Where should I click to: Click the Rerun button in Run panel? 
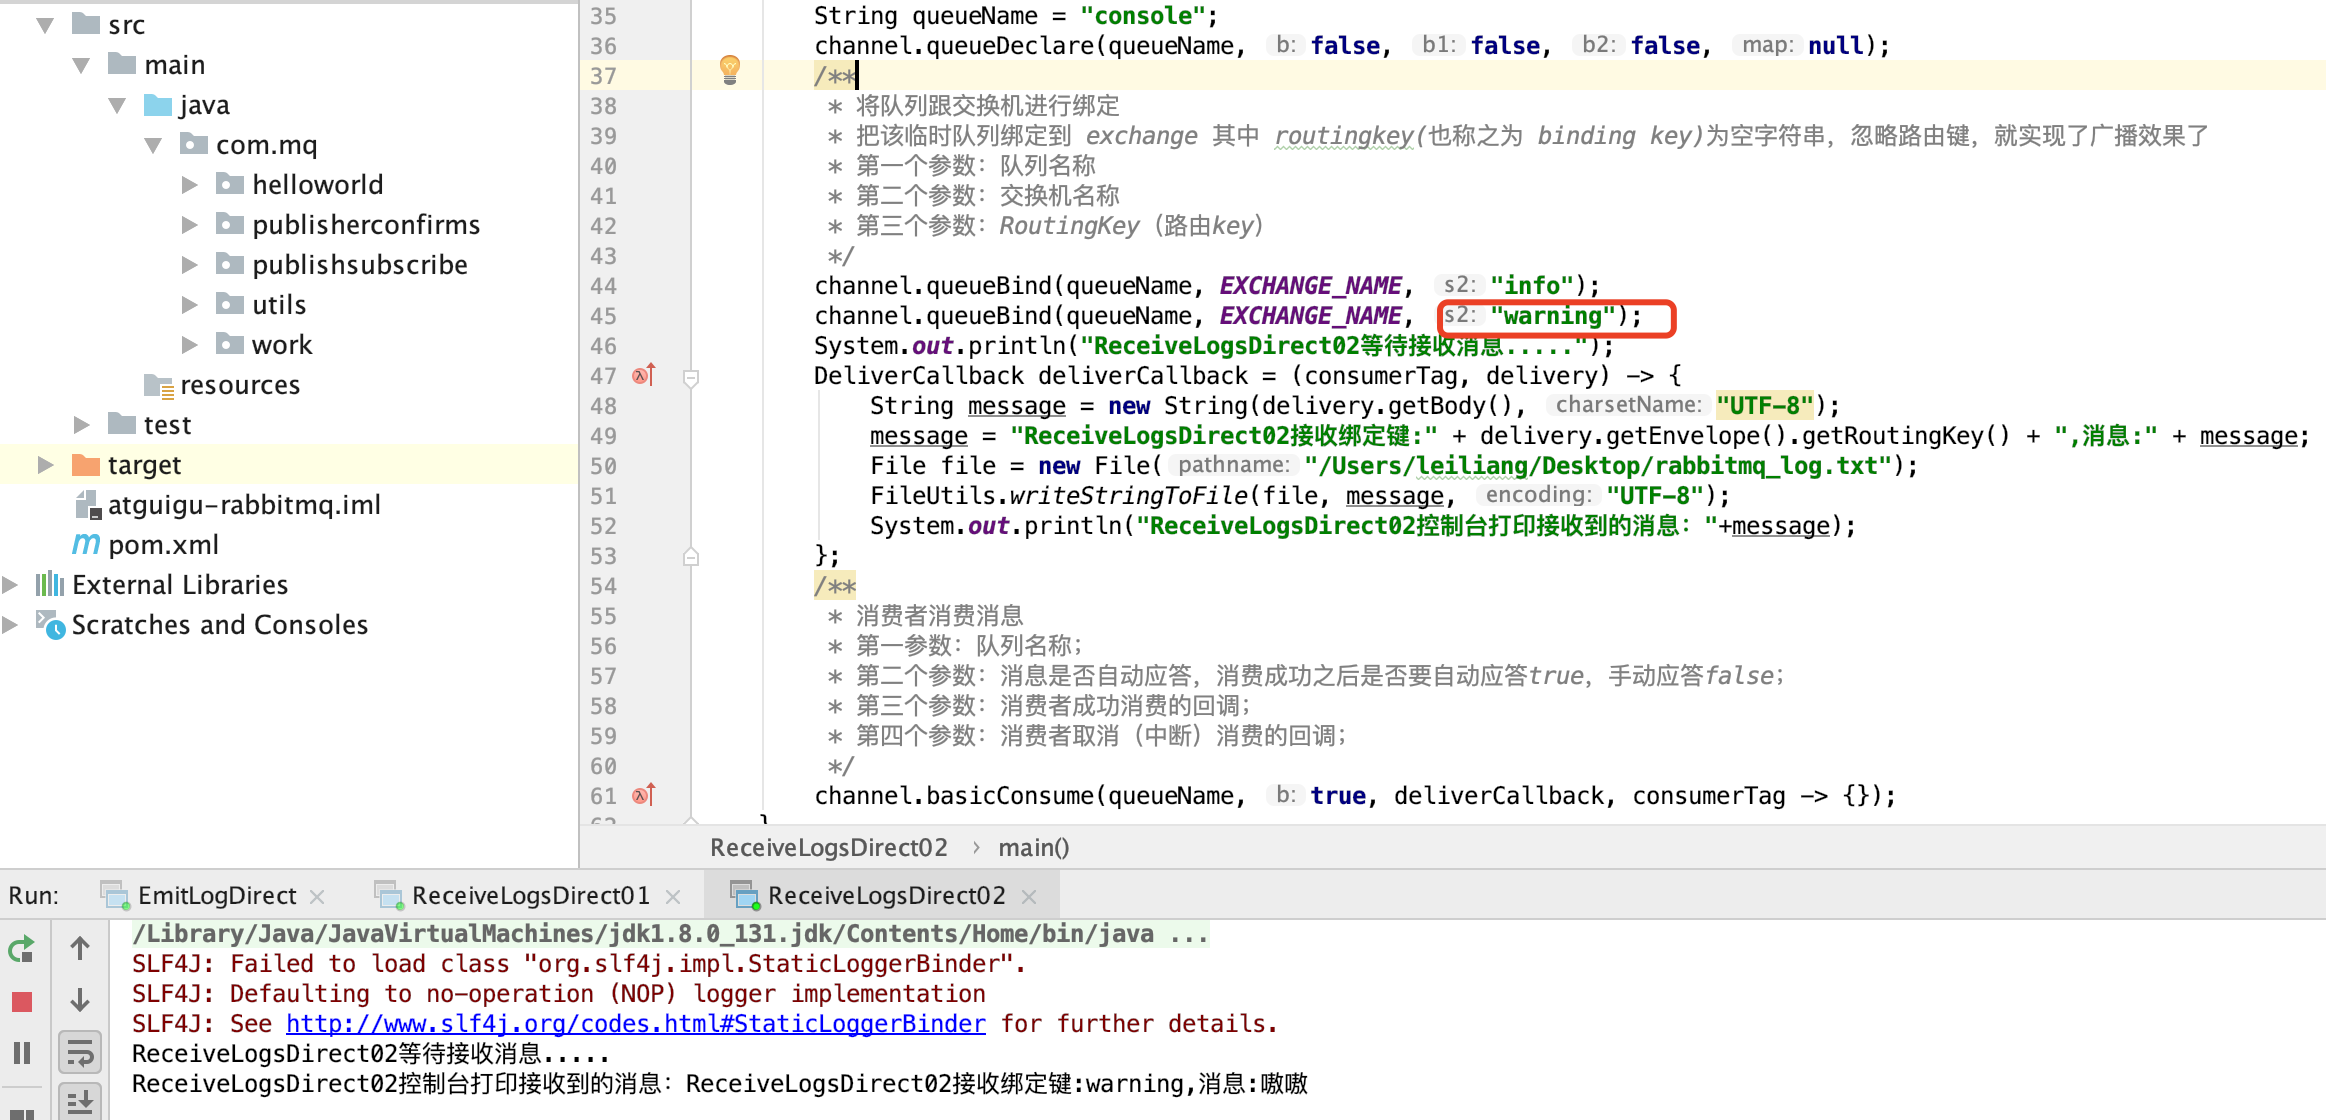21,949
